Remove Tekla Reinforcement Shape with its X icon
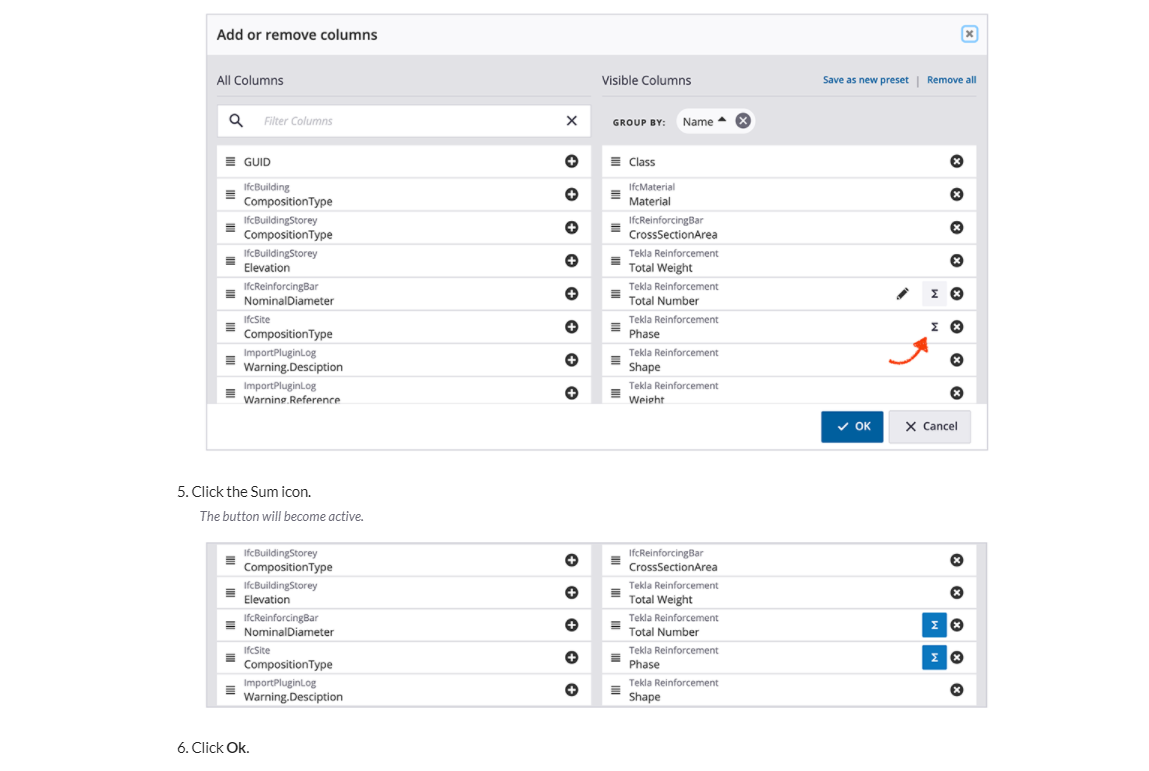This screenshot has width=1149, height=771. 956,359
